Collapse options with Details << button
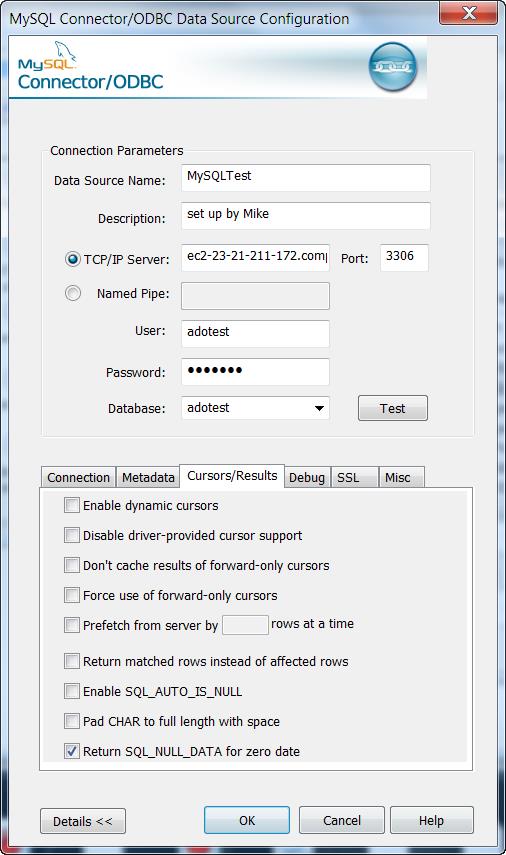This screenshot has width=506, height=855. point(83,821)
